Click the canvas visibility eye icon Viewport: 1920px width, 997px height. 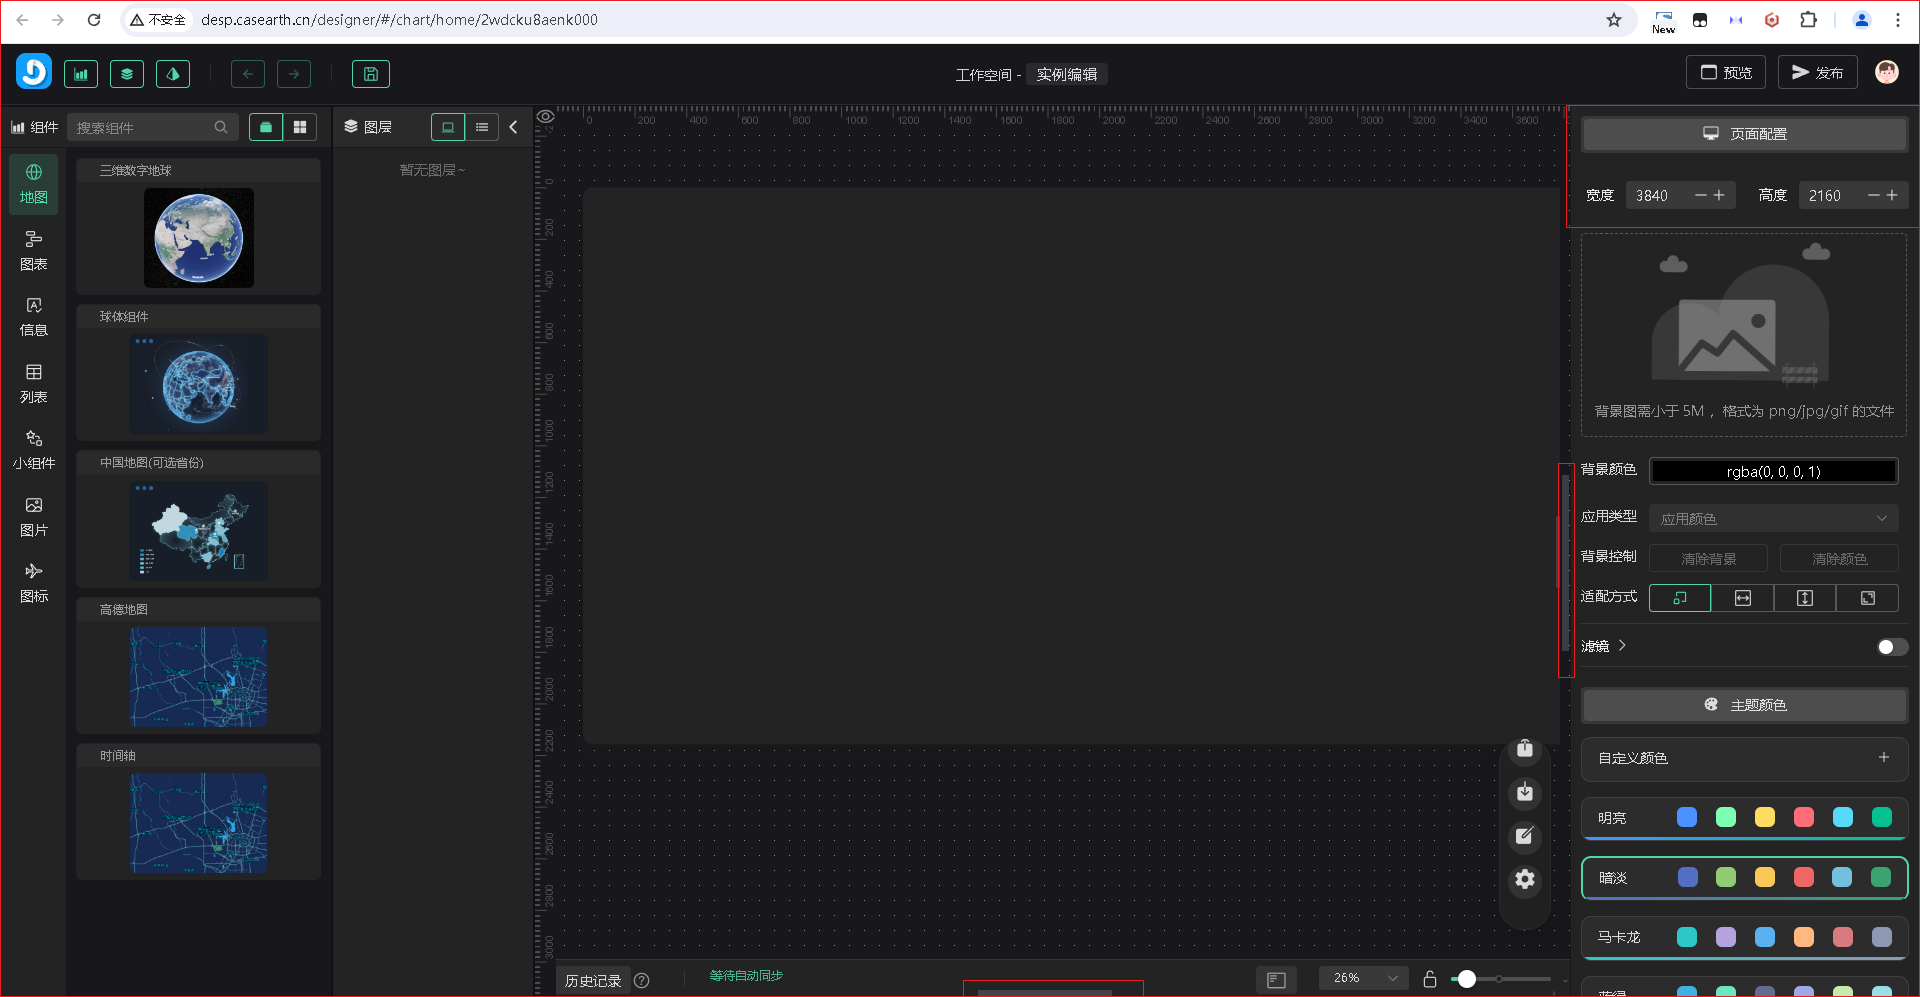pos(545,117)
